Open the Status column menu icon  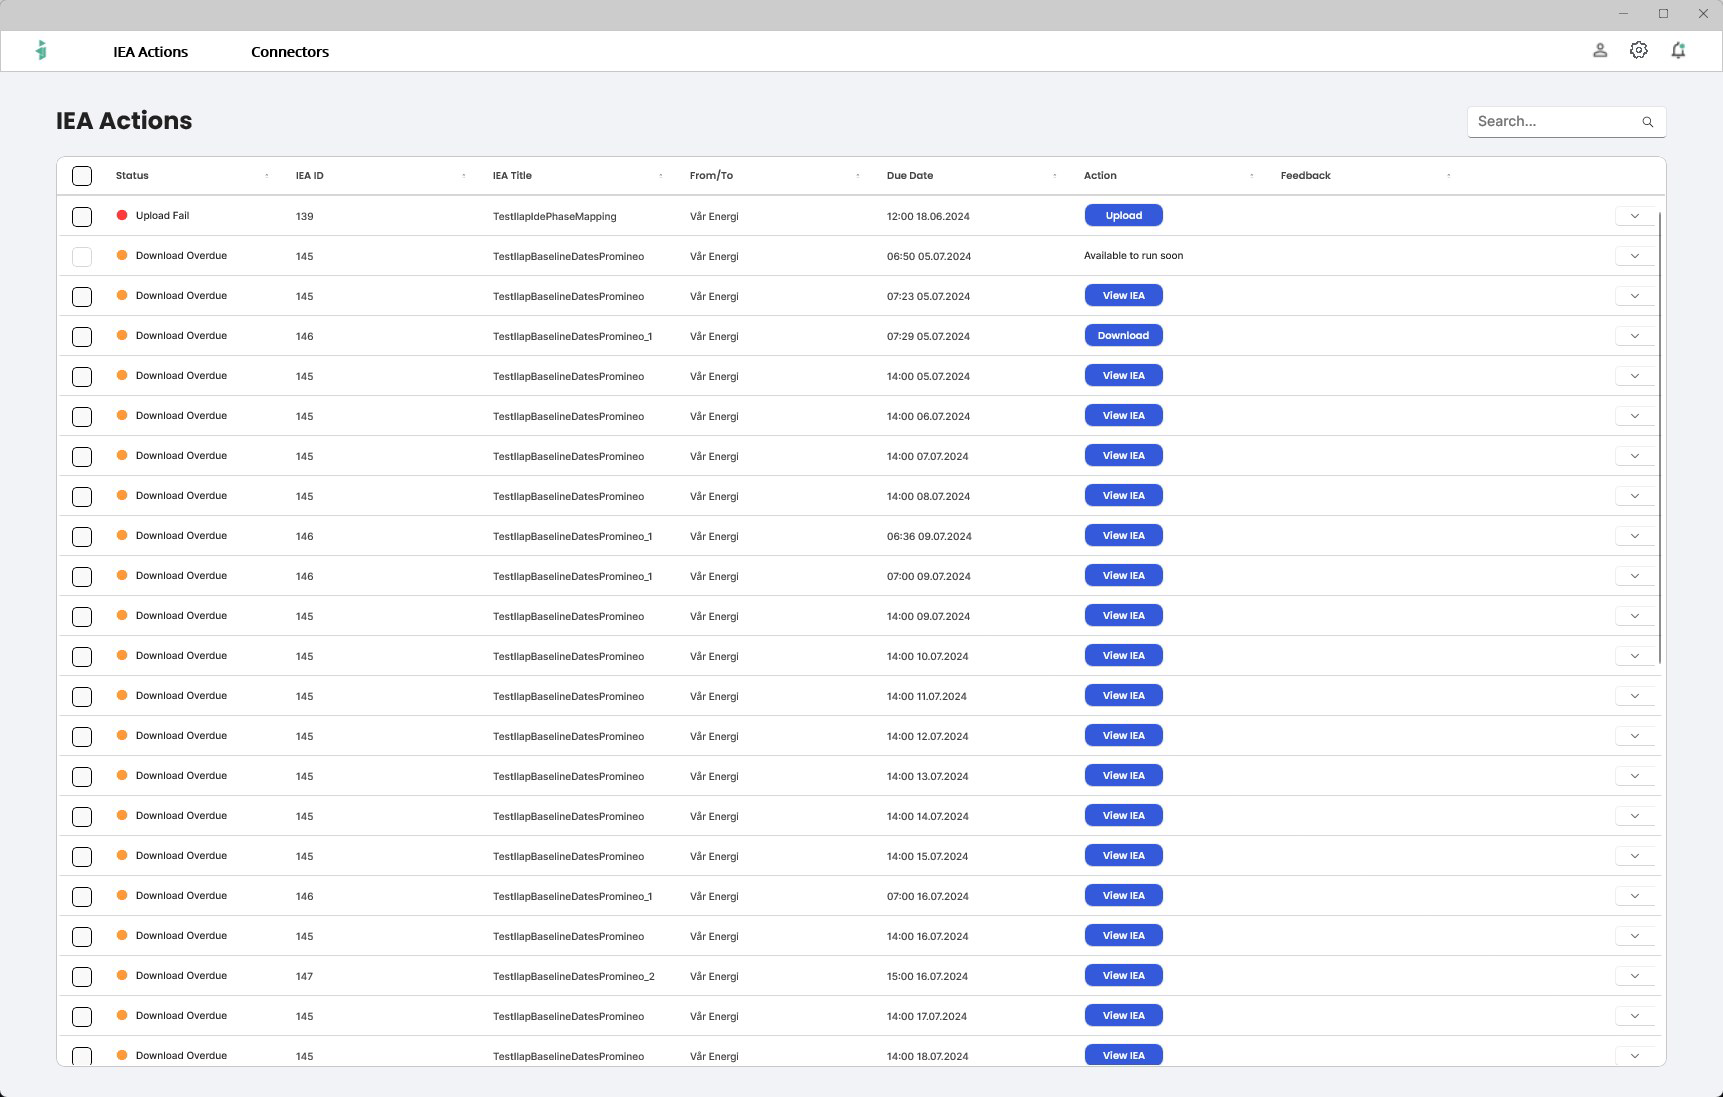pyautogui.click(x=267, y=176)
